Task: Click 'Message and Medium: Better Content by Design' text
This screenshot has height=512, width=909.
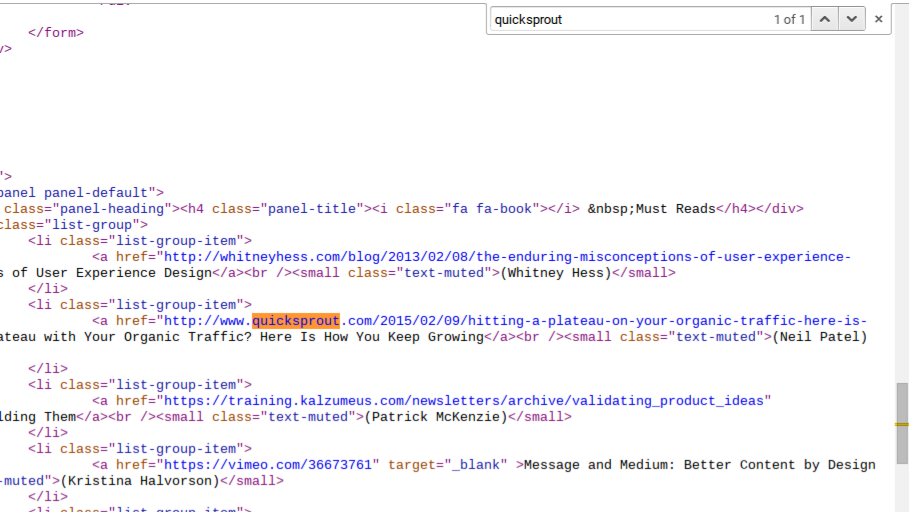Action: pyautogui.click(x=699, y=465)
